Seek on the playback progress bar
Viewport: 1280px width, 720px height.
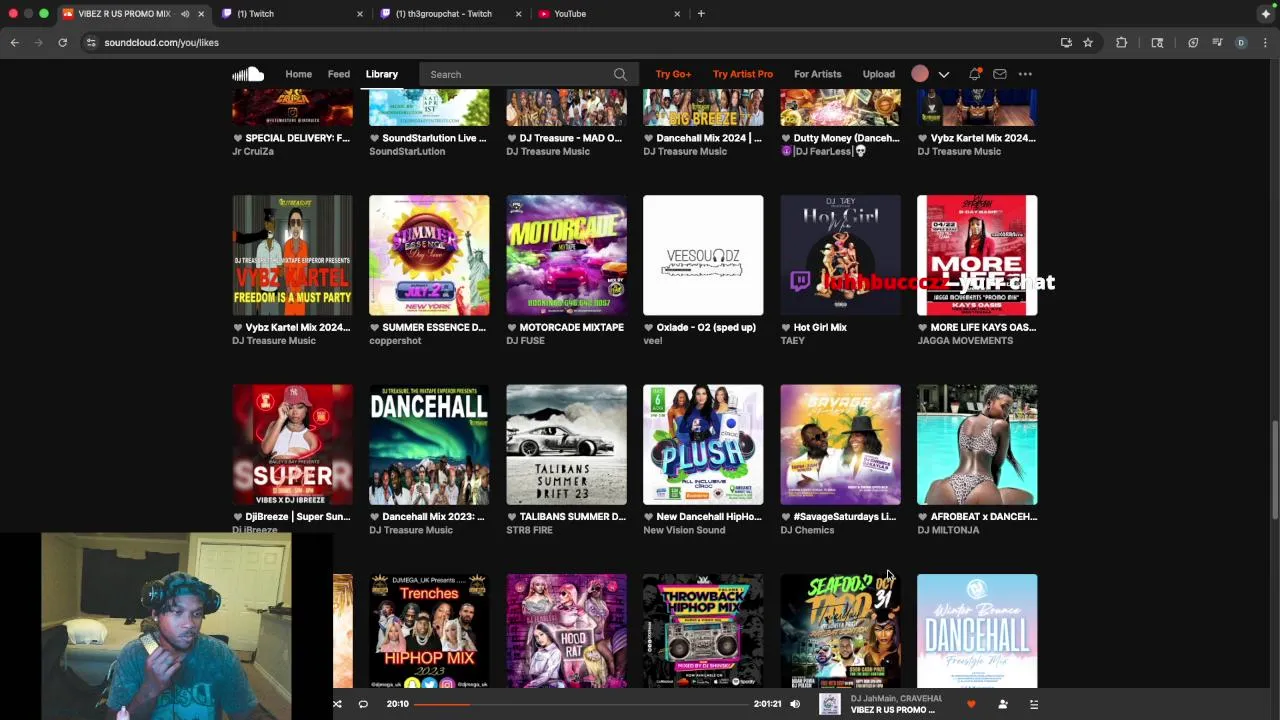pos(582,704)
